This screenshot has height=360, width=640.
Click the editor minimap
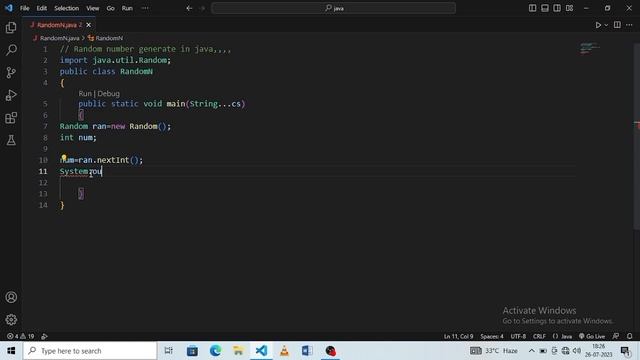(590, 48)
